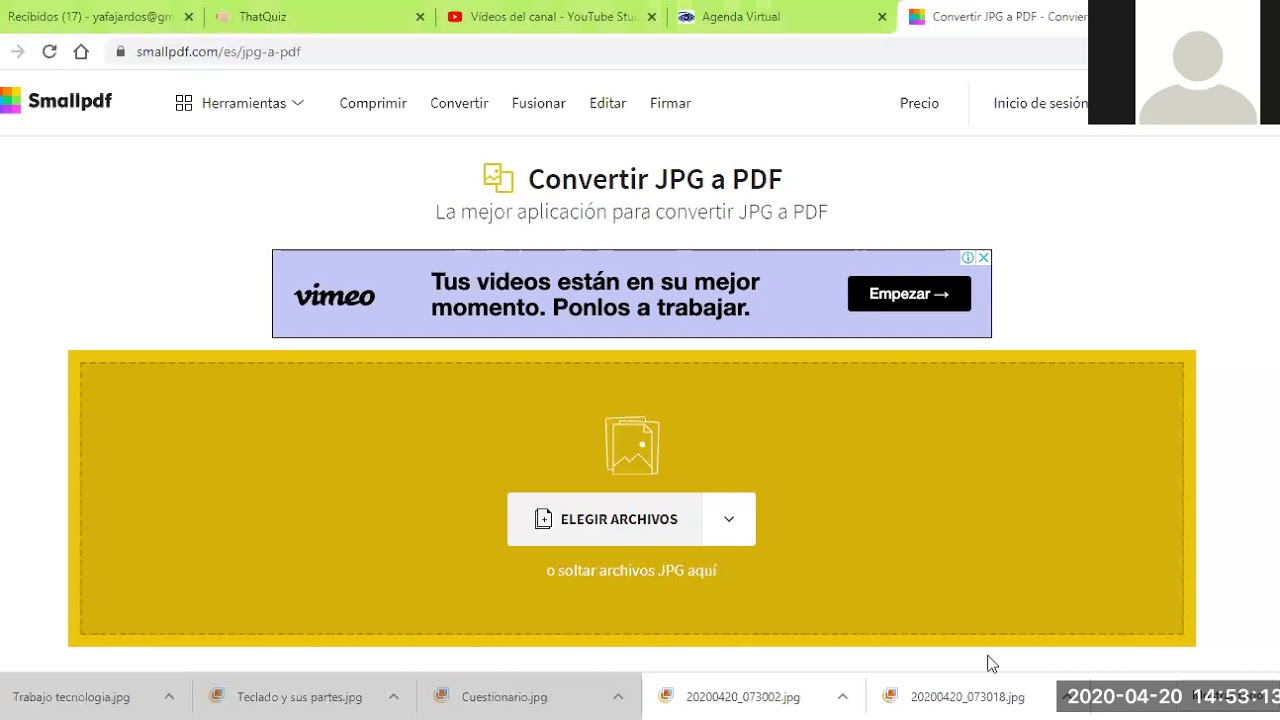
Task: Click the Smallpdf logo
Action: click(x=56, y=101)
